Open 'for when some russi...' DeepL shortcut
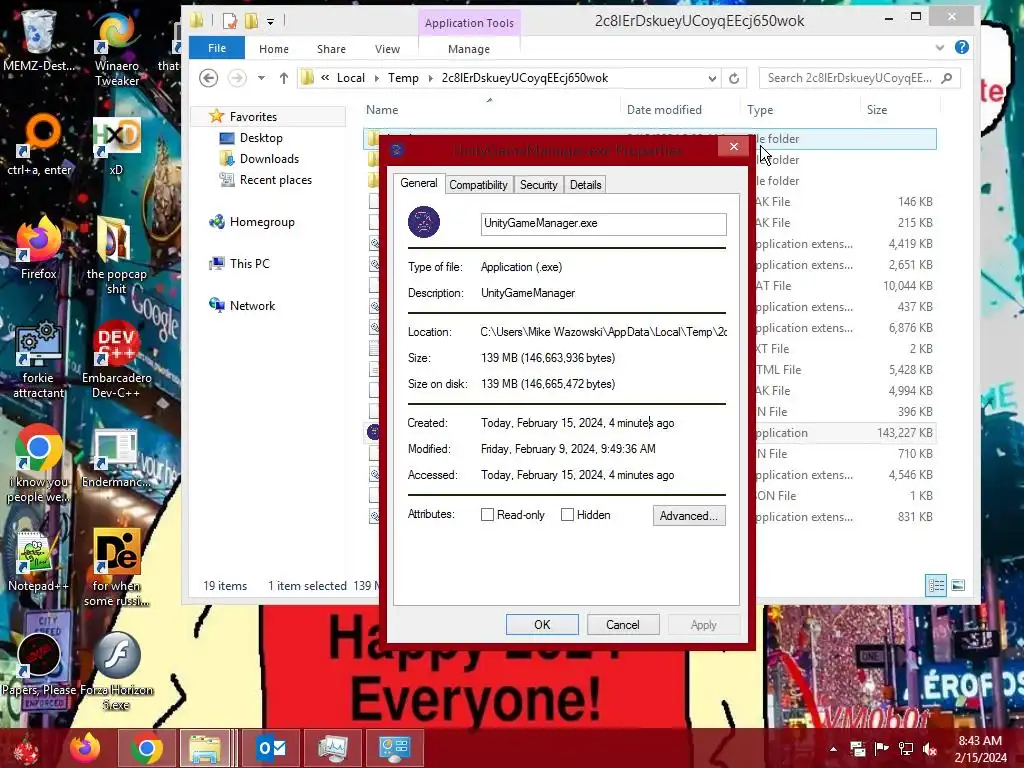Image resolution: width=1024 pixels, height=768 pixels. (116, 567)
